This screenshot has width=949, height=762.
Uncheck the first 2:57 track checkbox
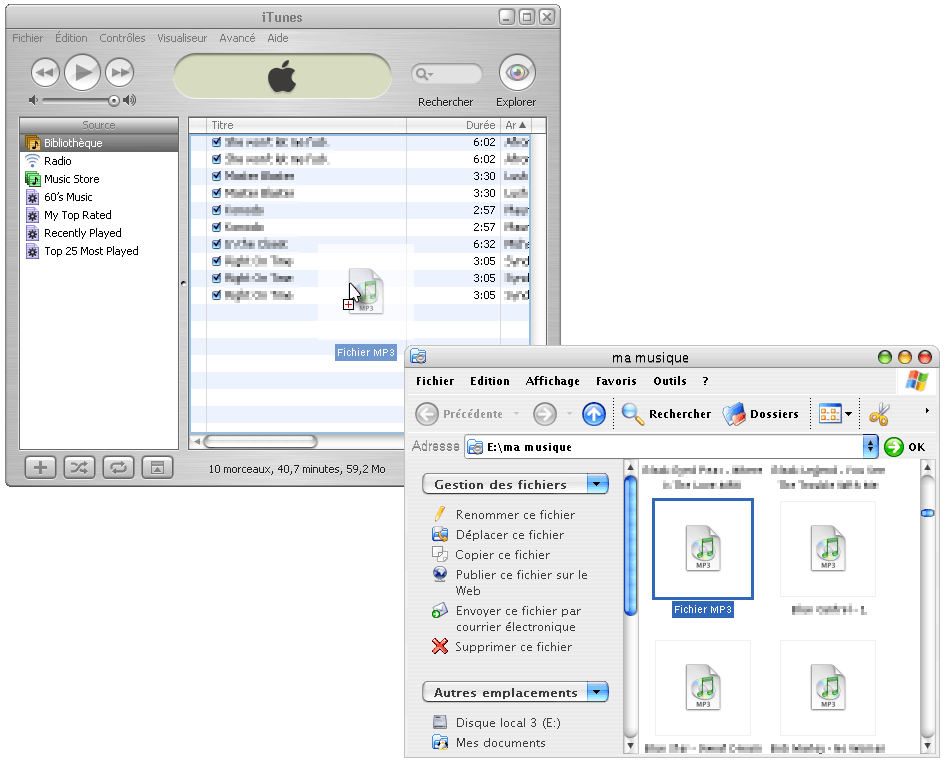[x=216, y=210]
